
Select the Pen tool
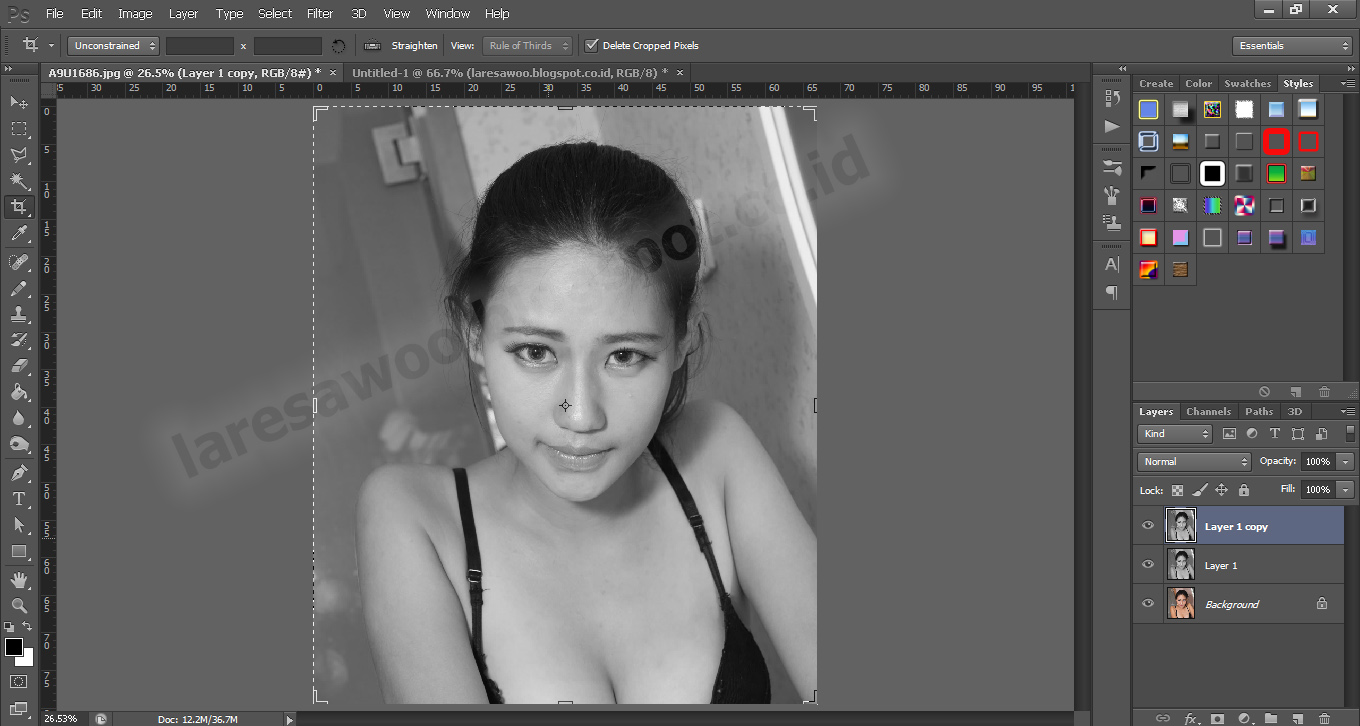[19, 472]
